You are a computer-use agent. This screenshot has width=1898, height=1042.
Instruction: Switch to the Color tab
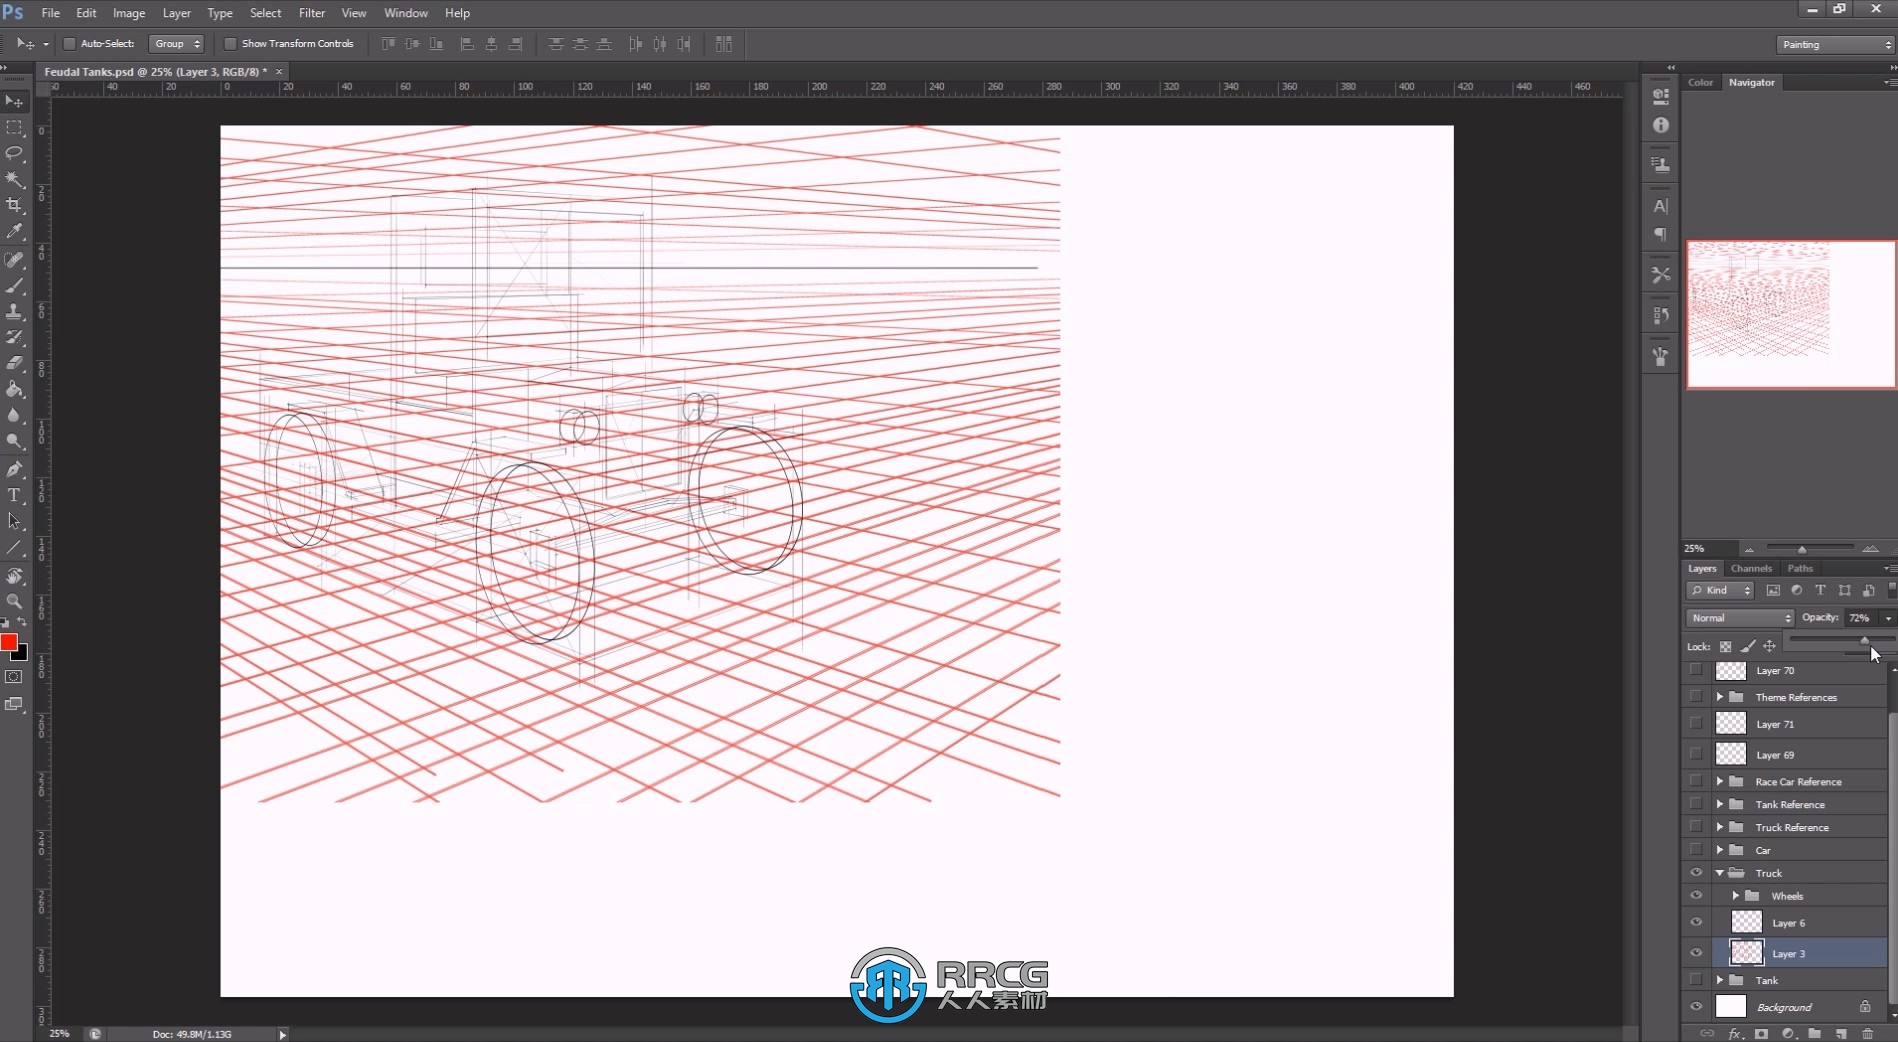click(1700, 82)
